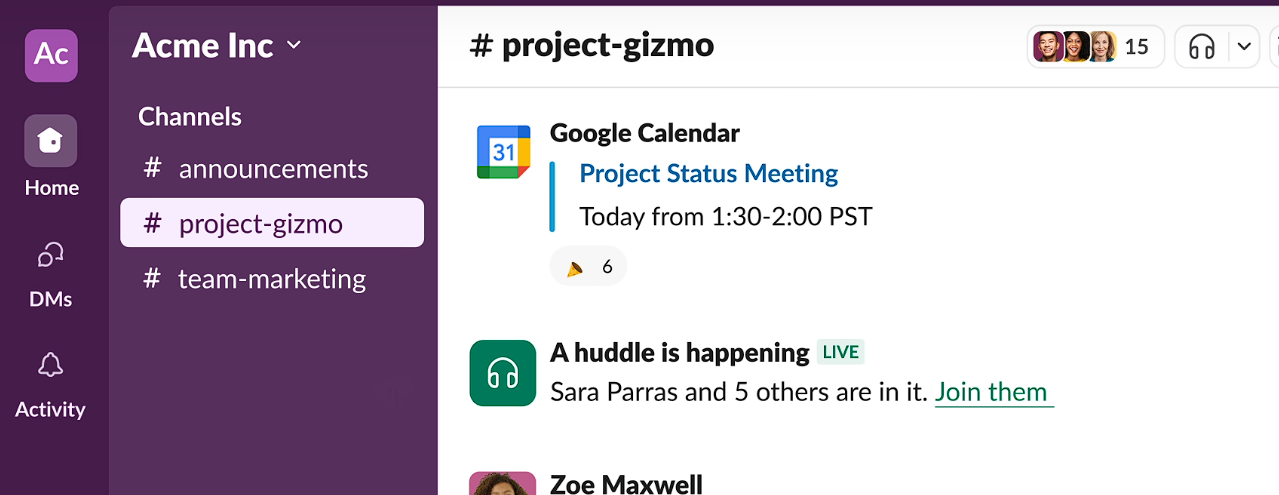The height and width of the screenshot is (495, 1279).
Task: View the 15 channel members list
Action: [x=1095, y=46]
